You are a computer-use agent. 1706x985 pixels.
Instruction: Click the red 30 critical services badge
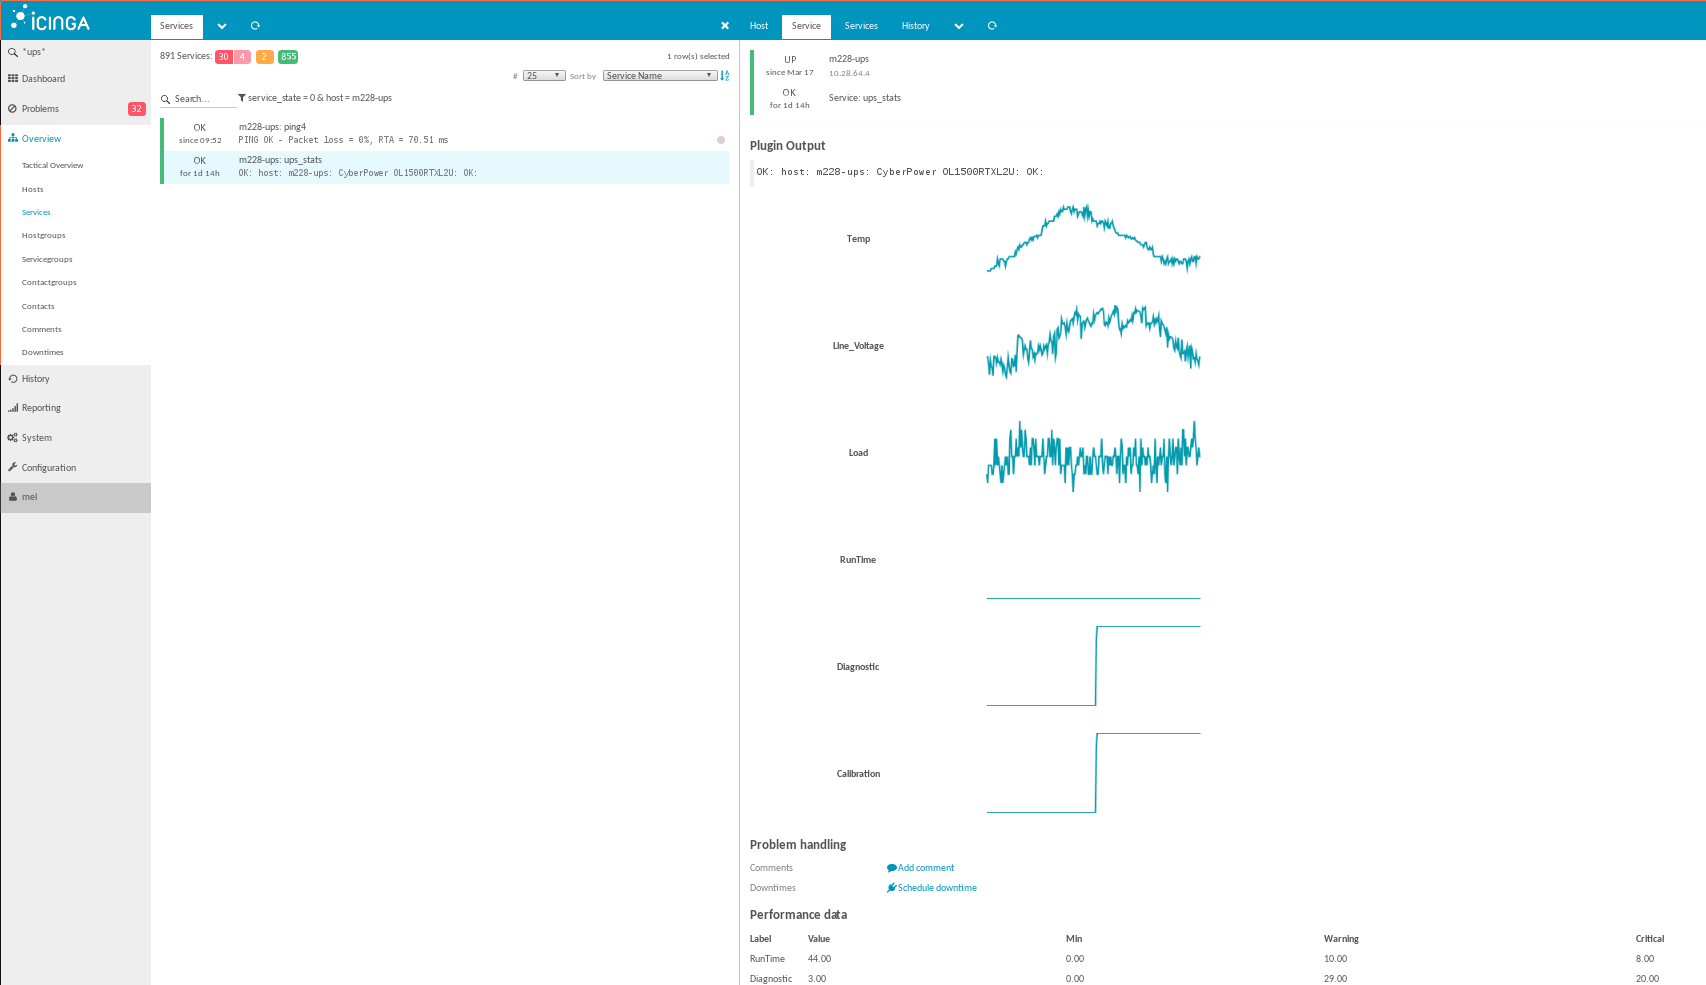click(224, 57)
